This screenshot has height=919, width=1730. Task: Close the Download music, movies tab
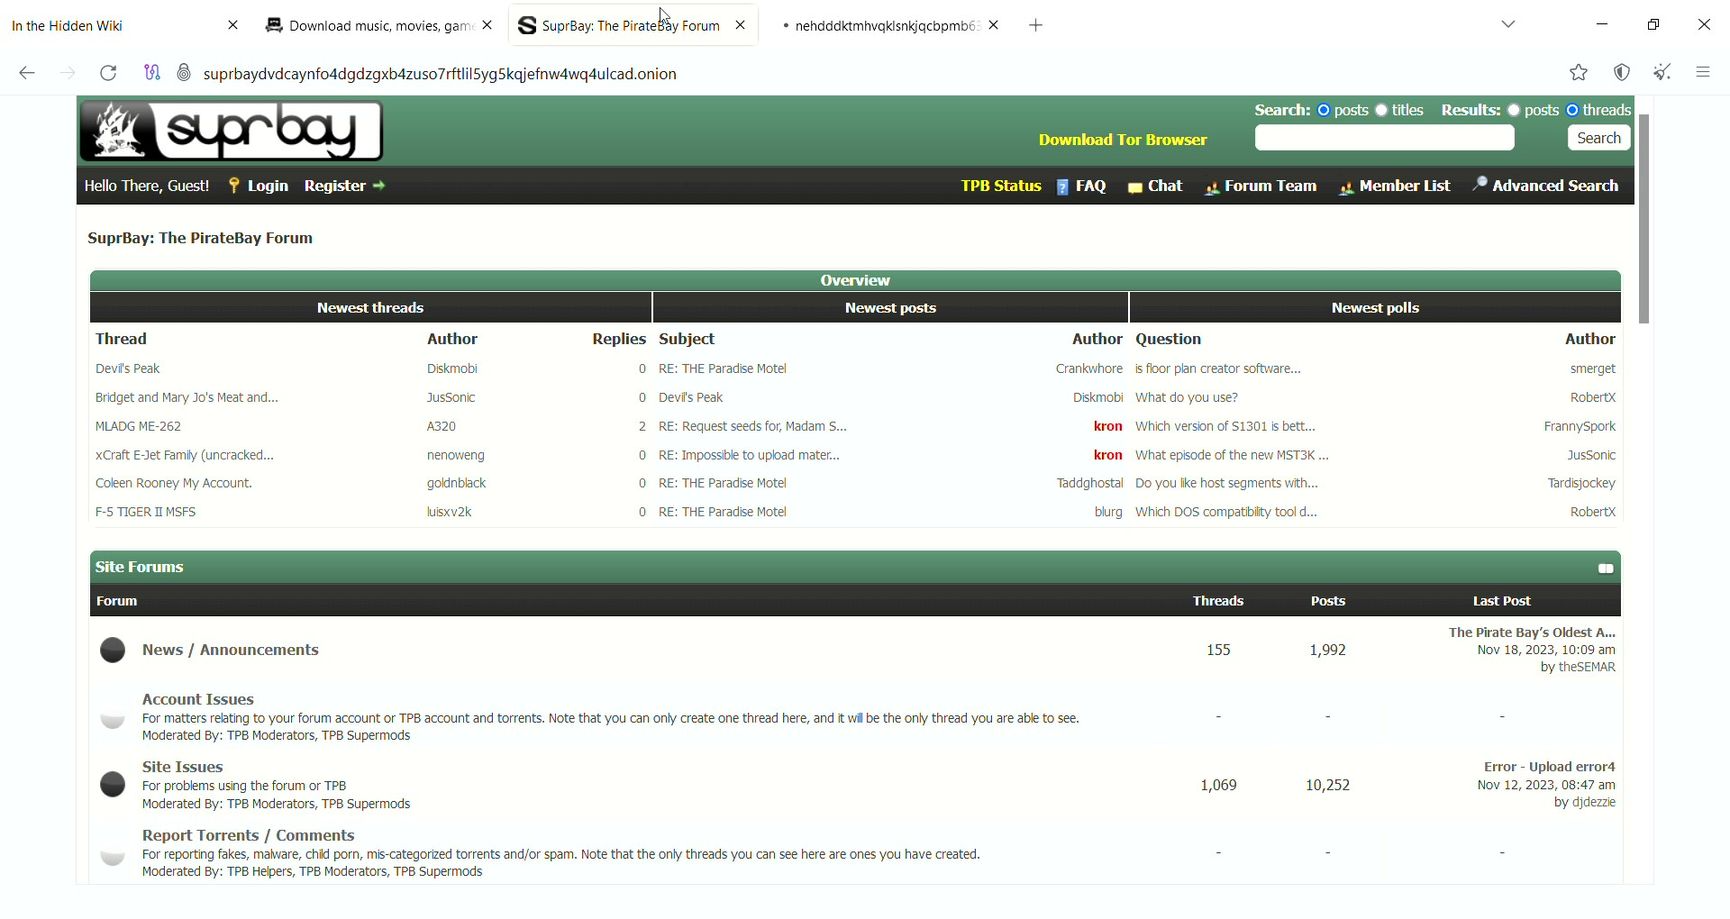point(487,25)
